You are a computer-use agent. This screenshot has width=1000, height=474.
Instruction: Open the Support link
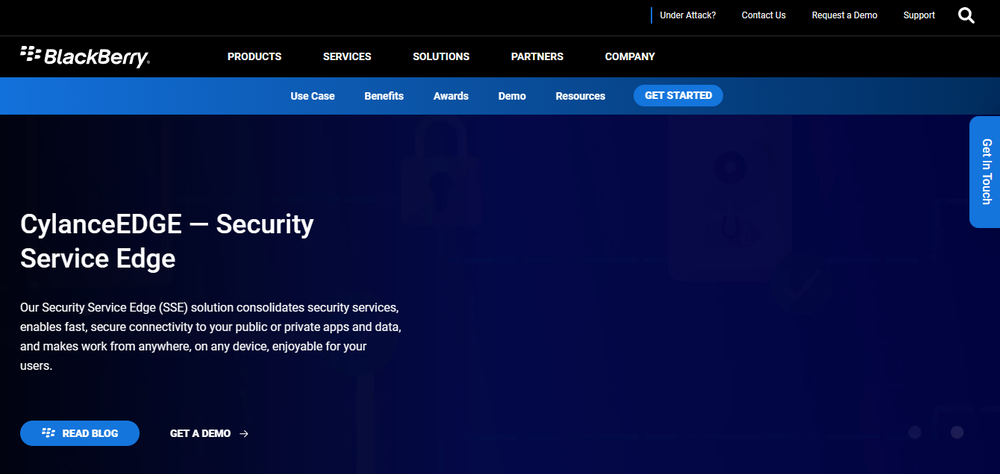[919, 15]
